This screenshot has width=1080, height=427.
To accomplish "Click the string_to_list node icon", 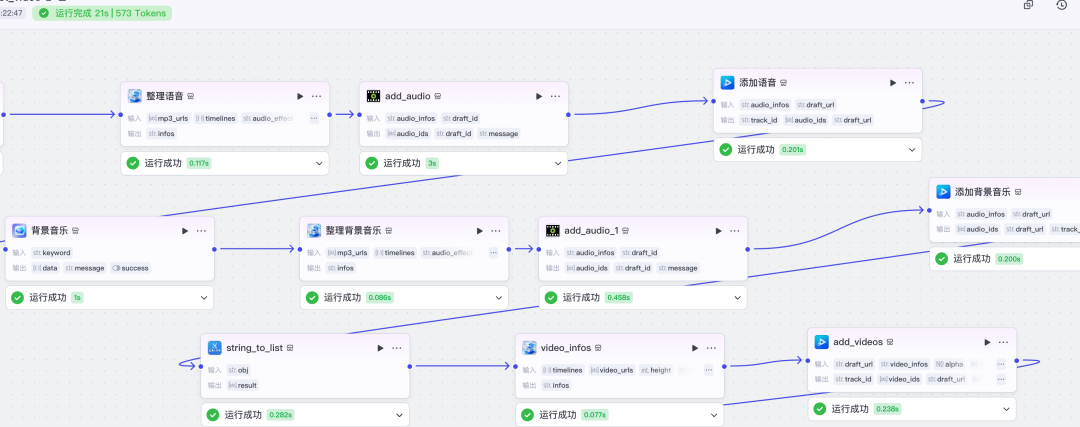I will [215, 347].
